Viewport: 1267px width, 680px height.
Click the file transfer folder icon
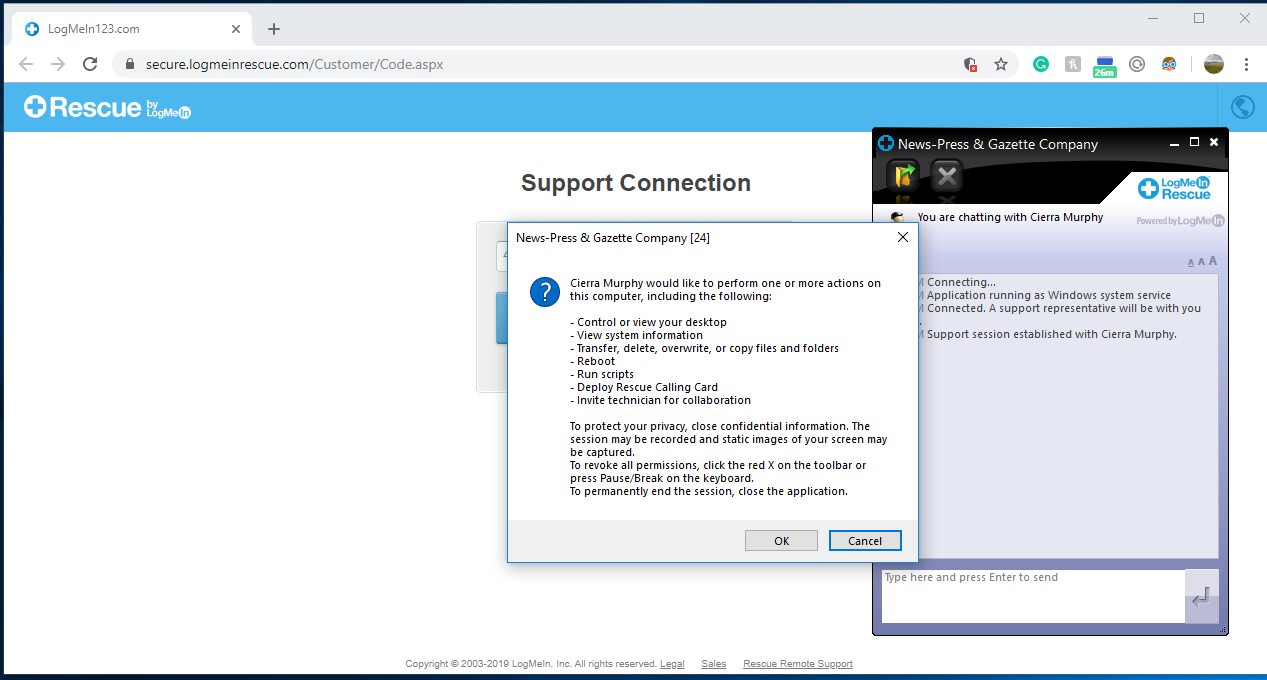coord(905,177)
